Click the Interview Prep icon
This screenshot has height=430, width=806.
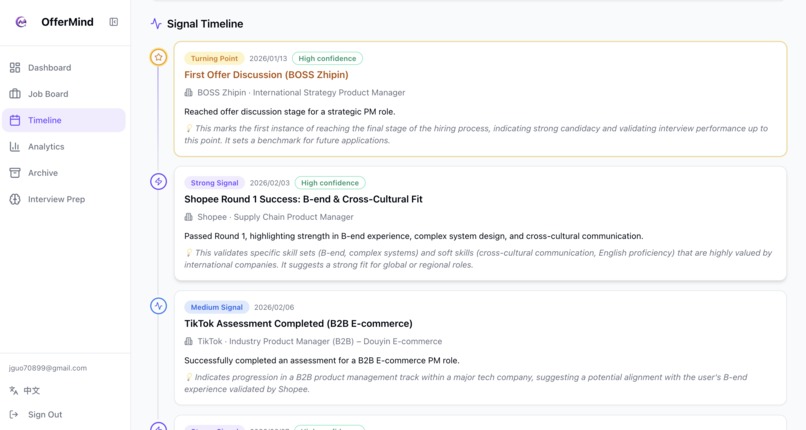tap(15, 199)
